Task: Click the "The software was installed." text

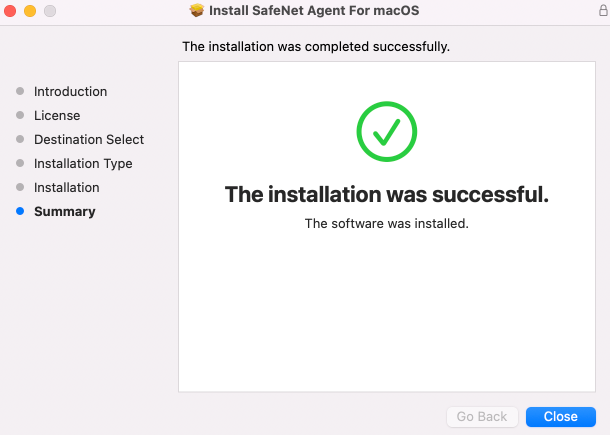Action: pos(386,223)
